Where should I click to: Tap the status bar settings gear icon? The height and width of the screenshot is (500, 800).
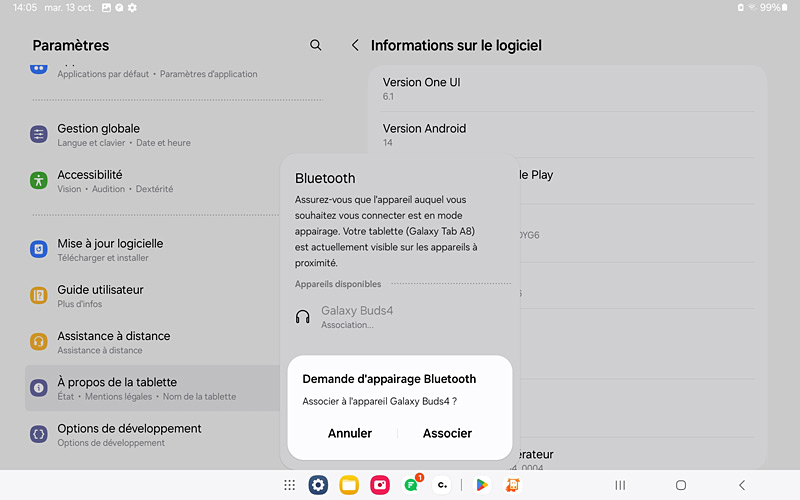pos(132,8)
